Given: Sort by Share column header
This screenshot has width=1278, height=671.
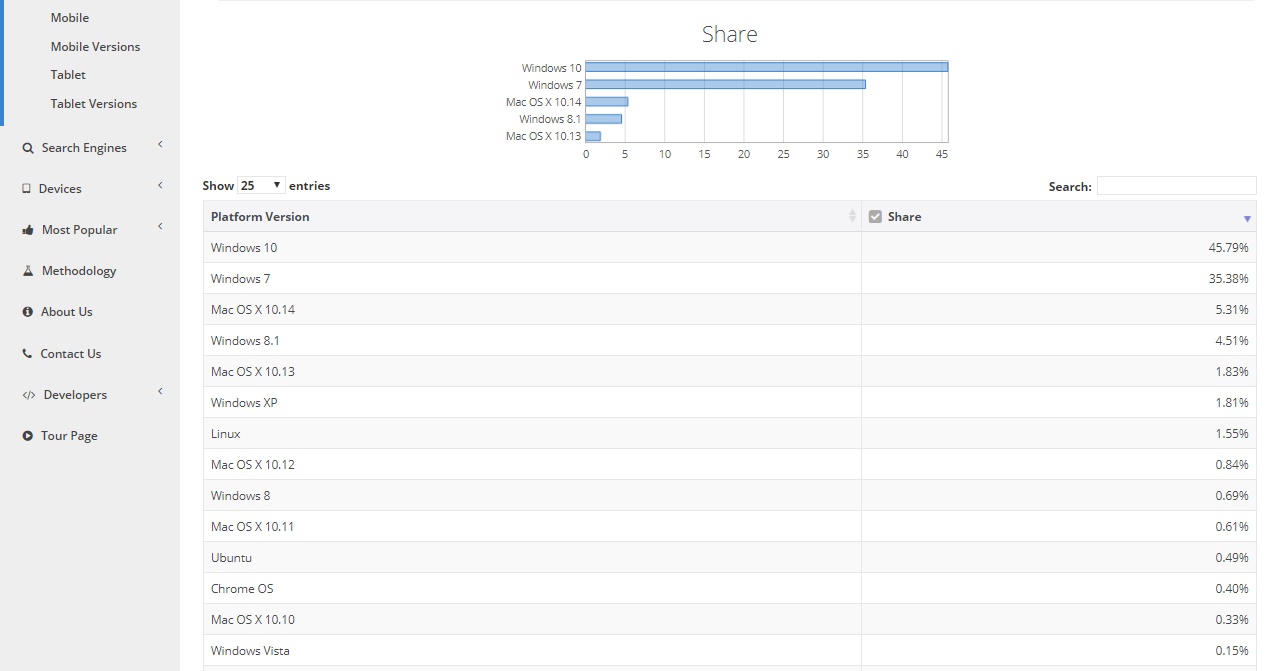Looking at the screenshot, I should click(x=1058, y=216).
